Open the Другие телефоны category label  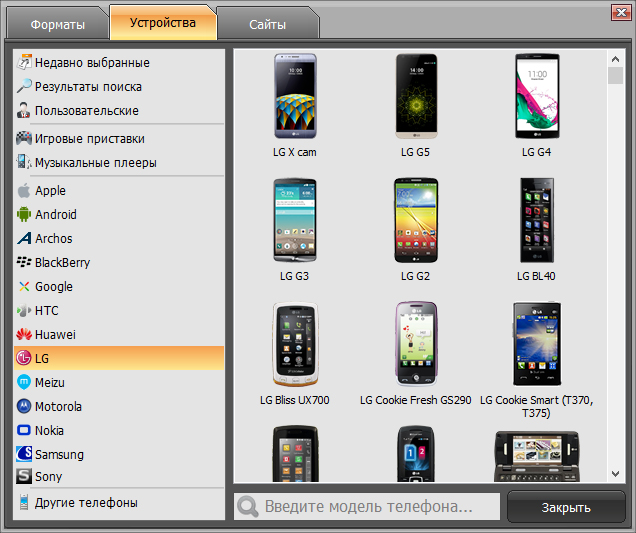coord(86,503)
